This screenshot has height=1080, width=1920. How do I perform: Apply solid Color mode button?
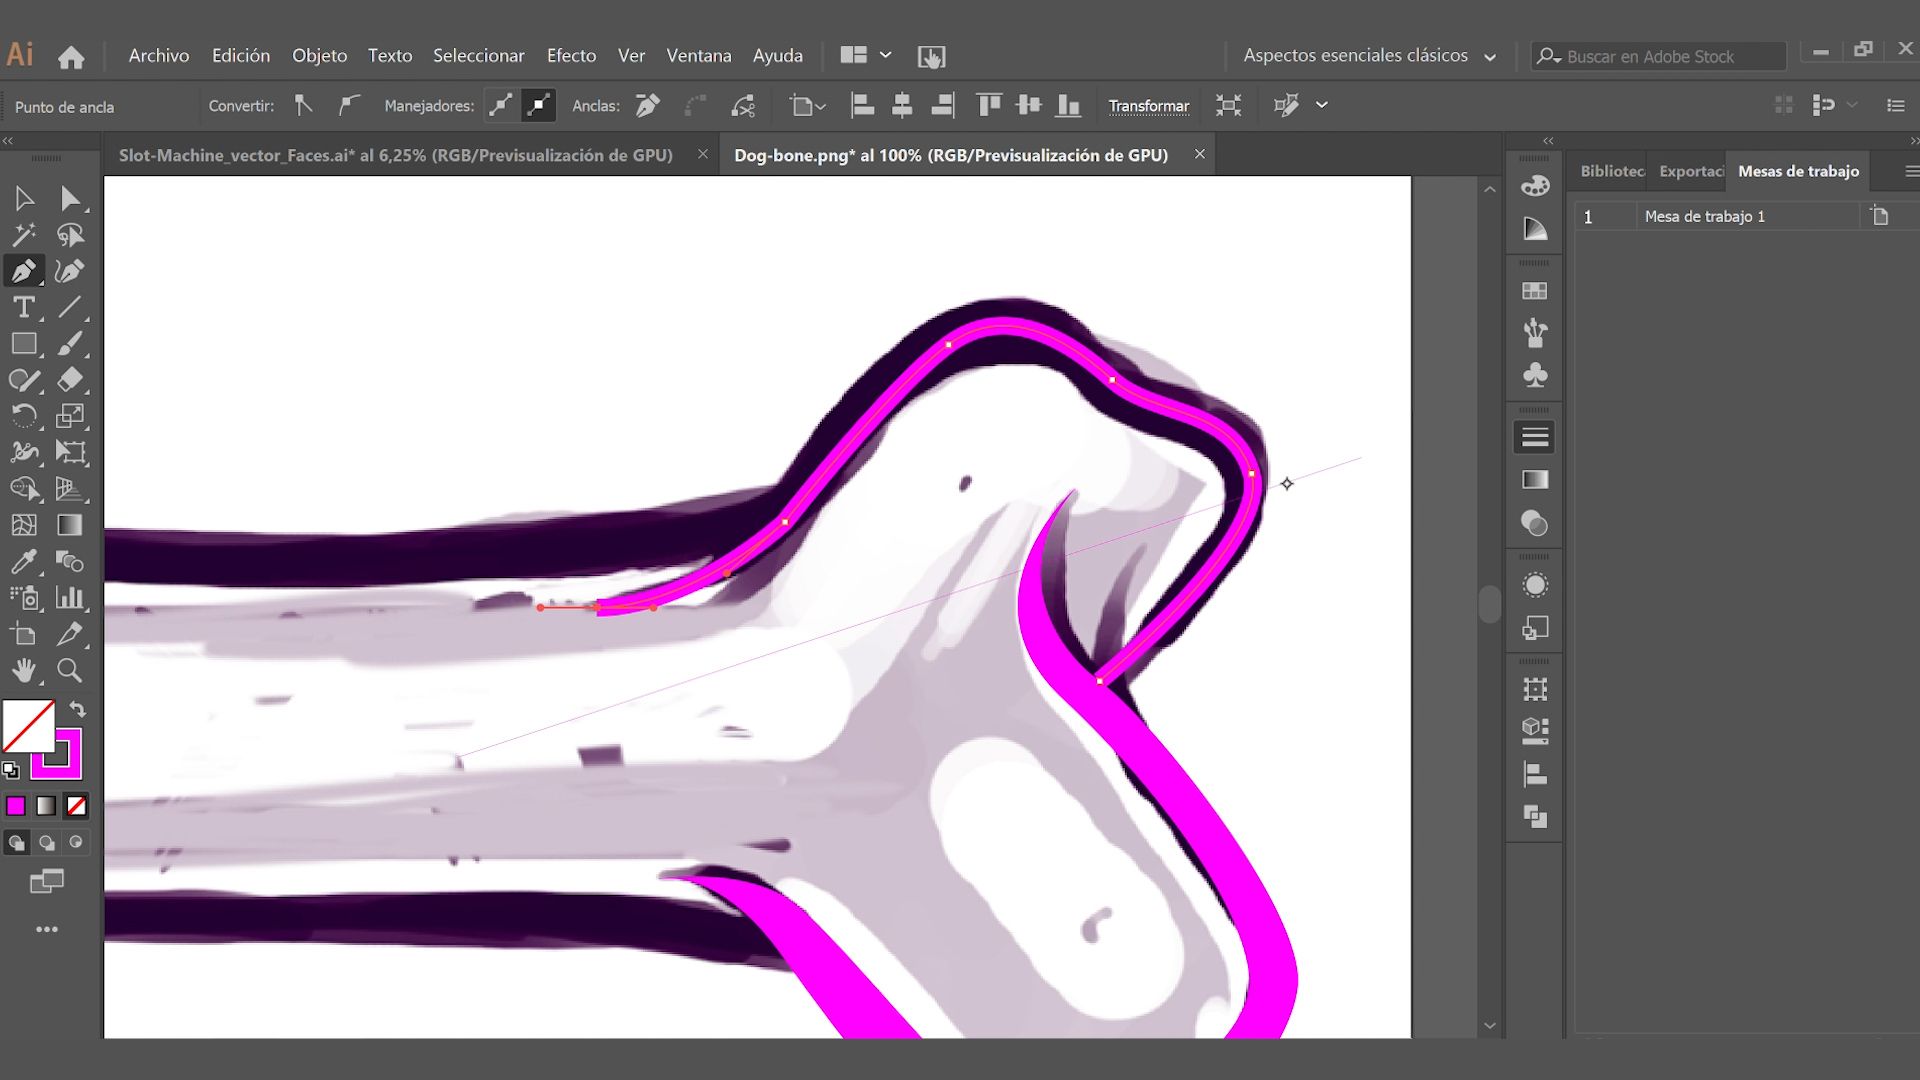16,806
